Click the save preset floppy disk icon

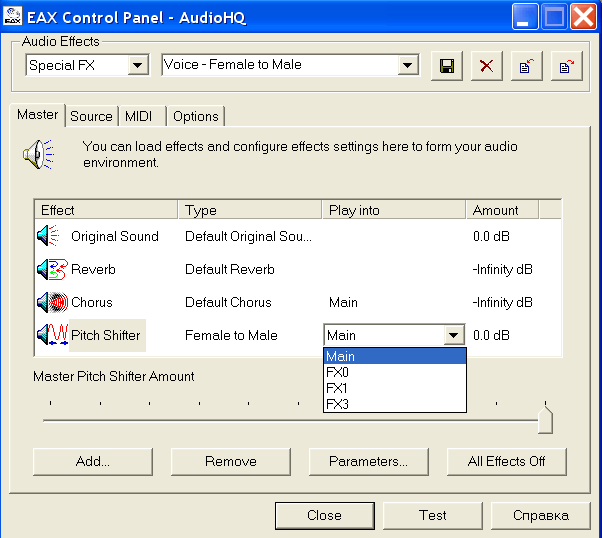point(447,66)
